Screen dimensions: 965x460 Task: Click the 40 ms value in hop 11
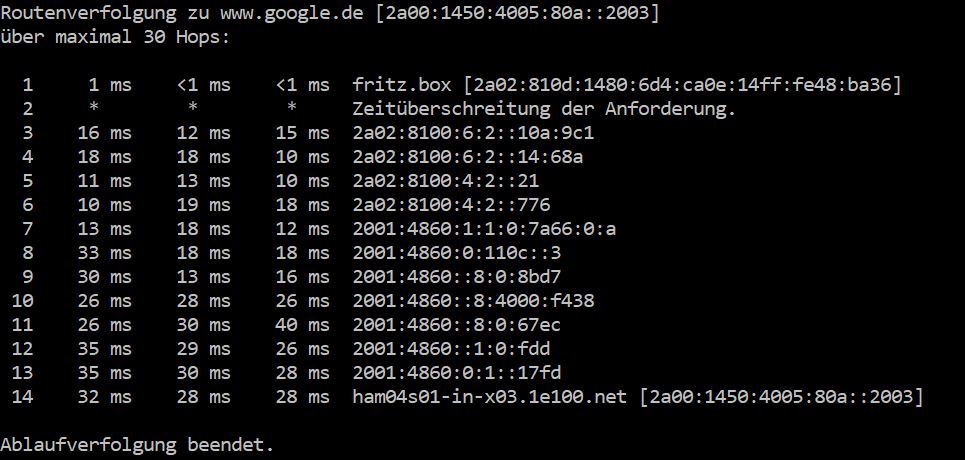tap(302, 325)
